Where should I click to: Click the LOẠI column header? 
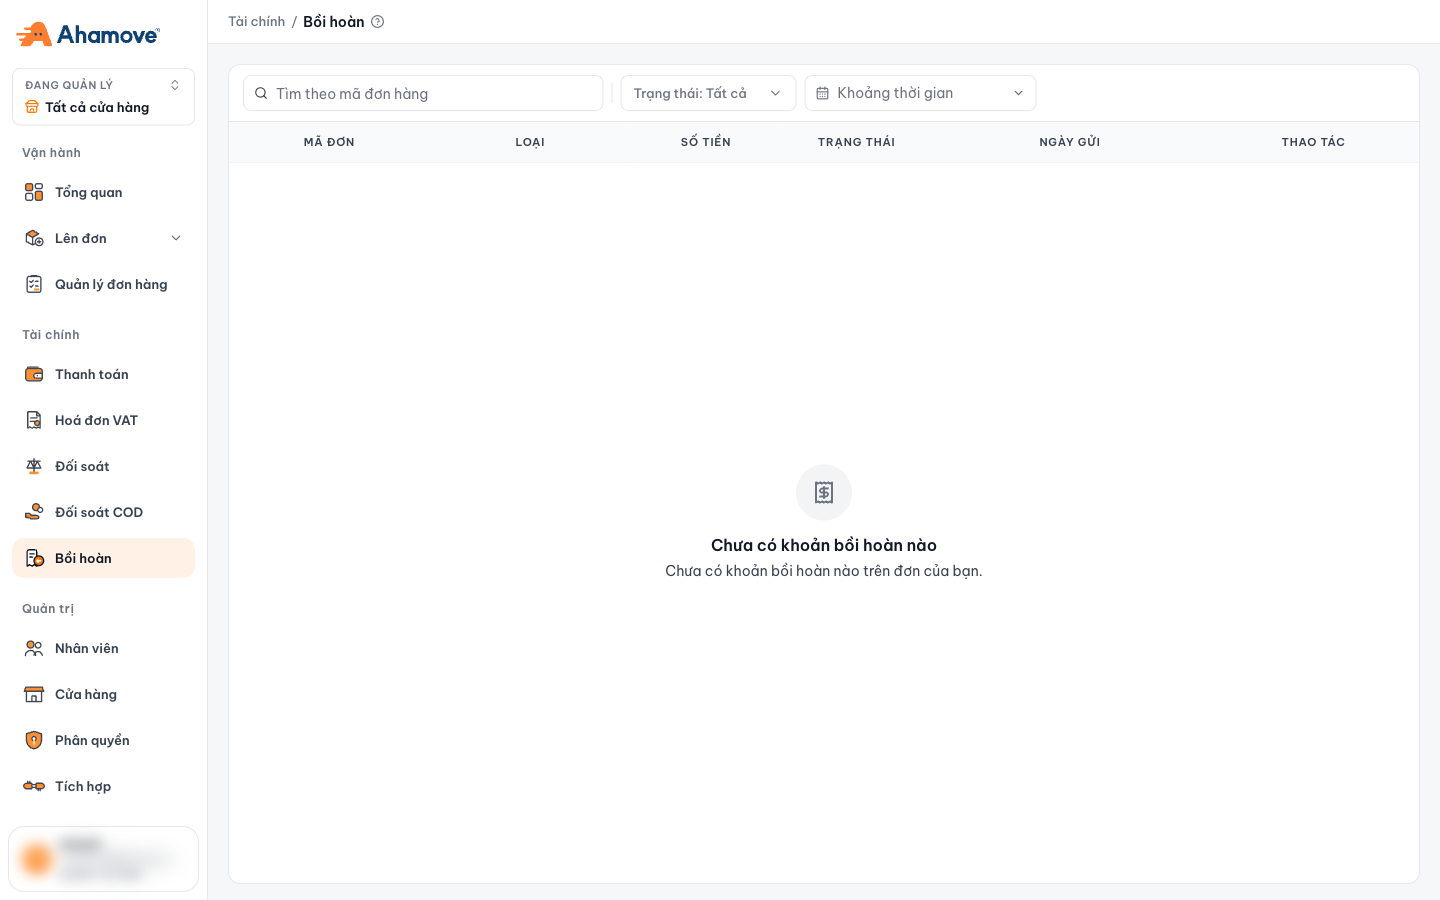(530, 142)
